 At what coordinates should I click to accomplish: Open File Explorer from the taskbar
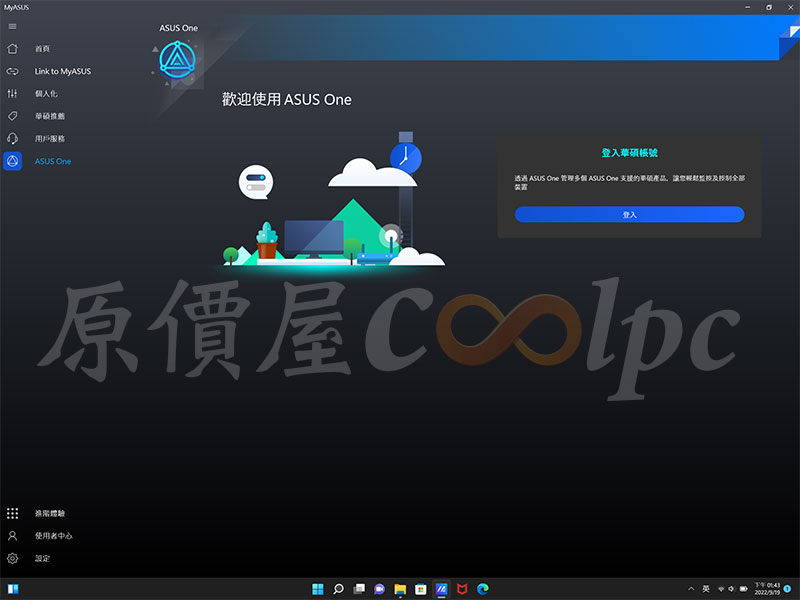(x=400, y=589)
